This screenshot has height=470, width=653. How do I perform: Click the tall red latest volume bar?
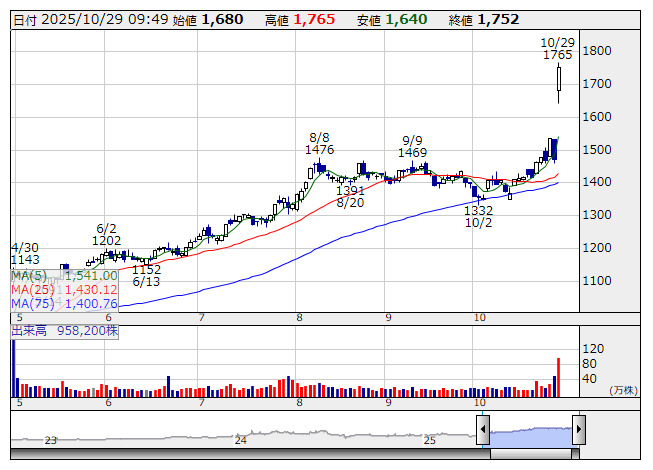pos(558,377)
